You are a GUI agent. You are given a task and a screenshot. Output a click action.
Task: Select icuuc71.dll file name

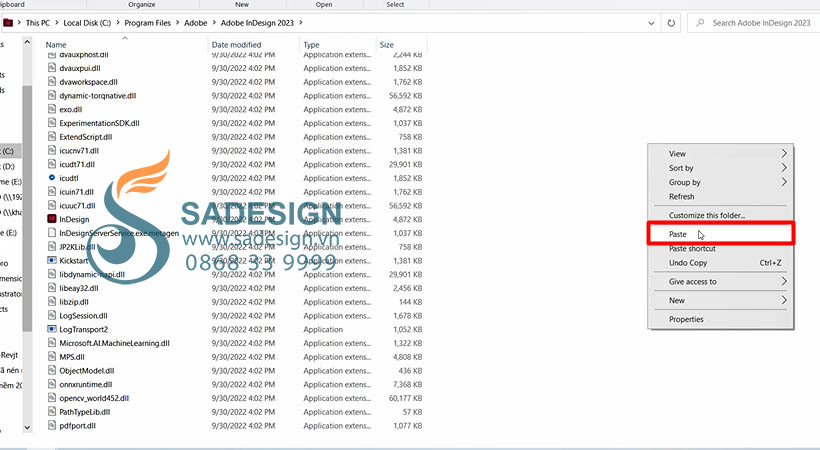(77, 206)
